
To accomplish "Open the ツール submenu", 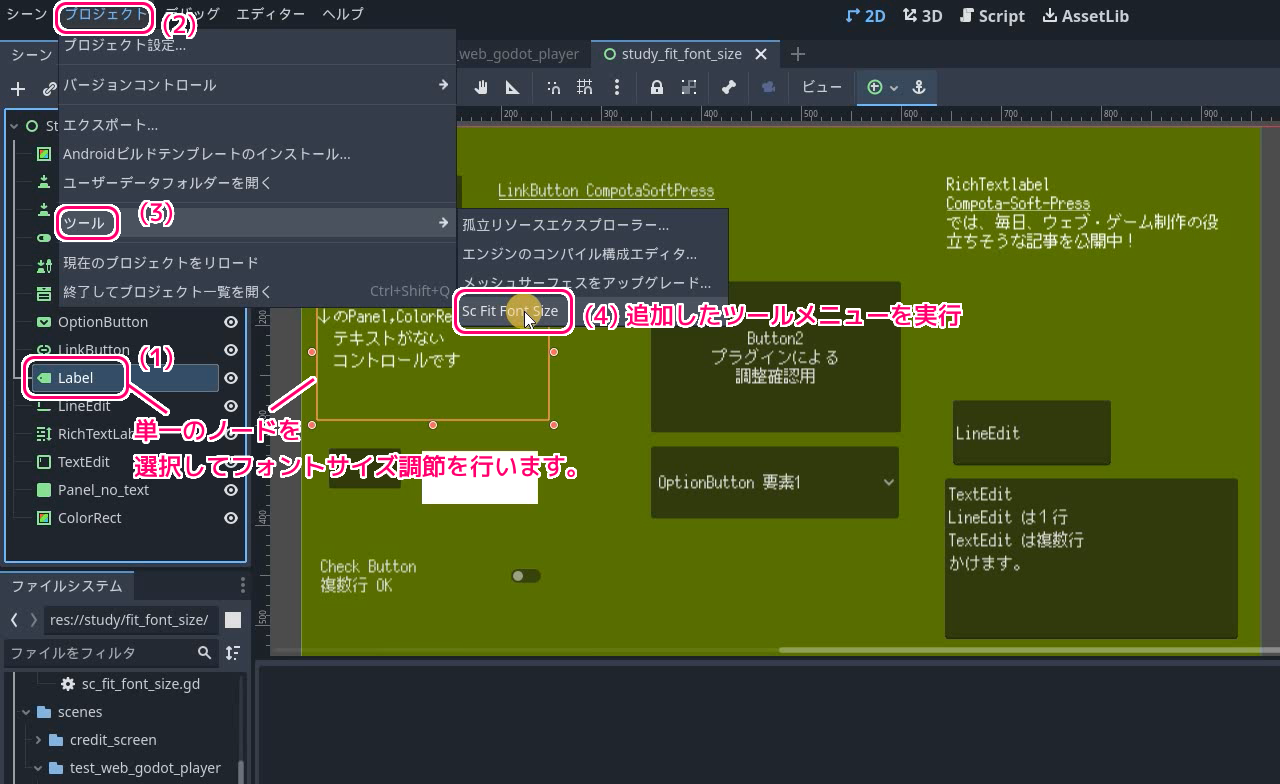I will point(257,222).
